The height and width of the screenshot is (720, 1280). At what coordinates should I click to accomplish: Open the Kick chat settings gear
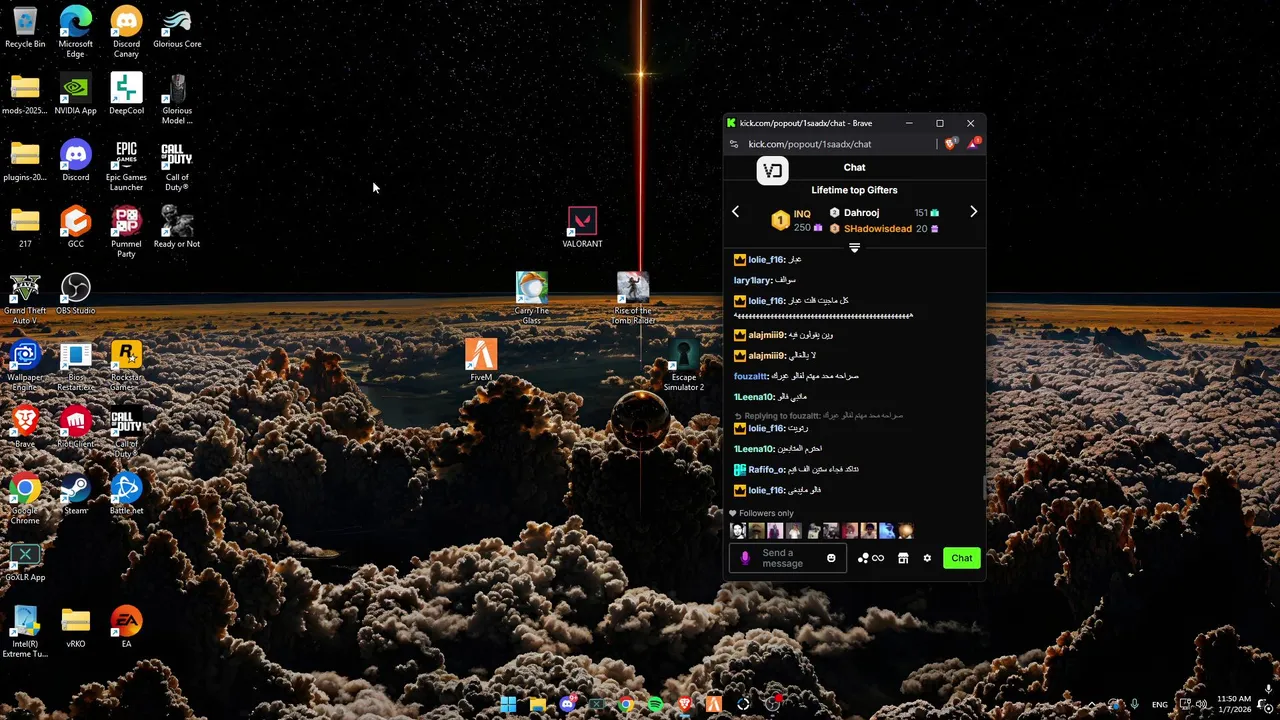tap(927, 558)
